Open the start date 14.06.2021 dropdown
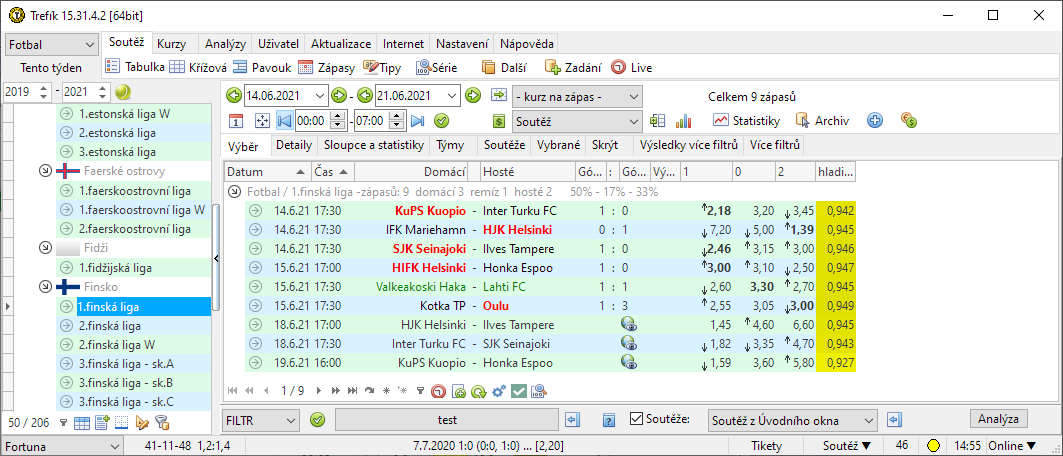The width and height of the screenshot is (1063, 456). tap(321, 95)
